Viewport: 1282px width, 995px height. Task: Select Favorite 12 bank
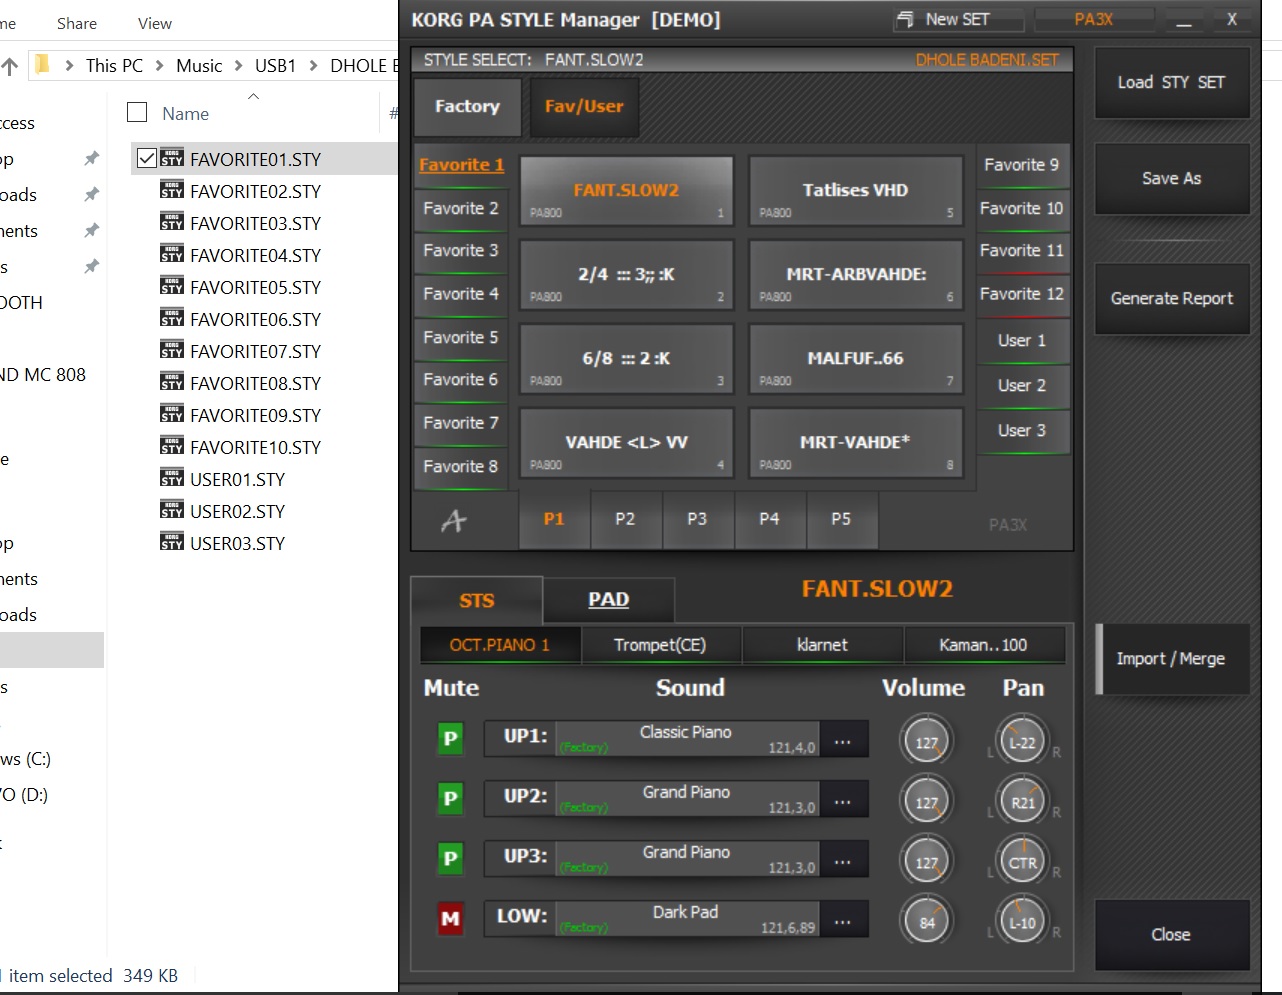point(1022,294)
